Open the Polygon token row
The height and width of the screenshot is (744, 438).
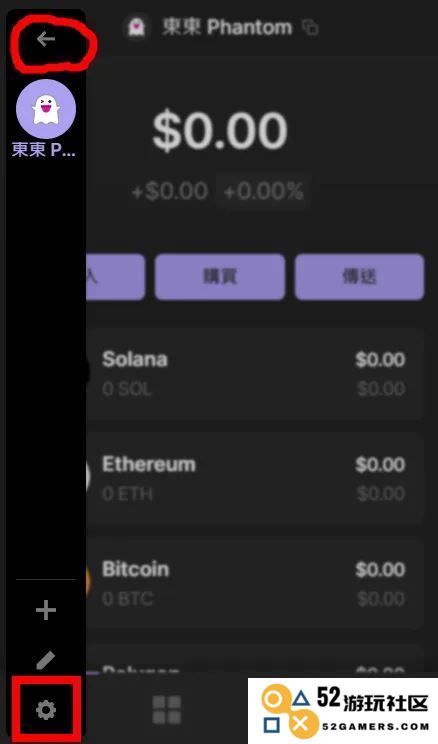(x=255, y=662)
